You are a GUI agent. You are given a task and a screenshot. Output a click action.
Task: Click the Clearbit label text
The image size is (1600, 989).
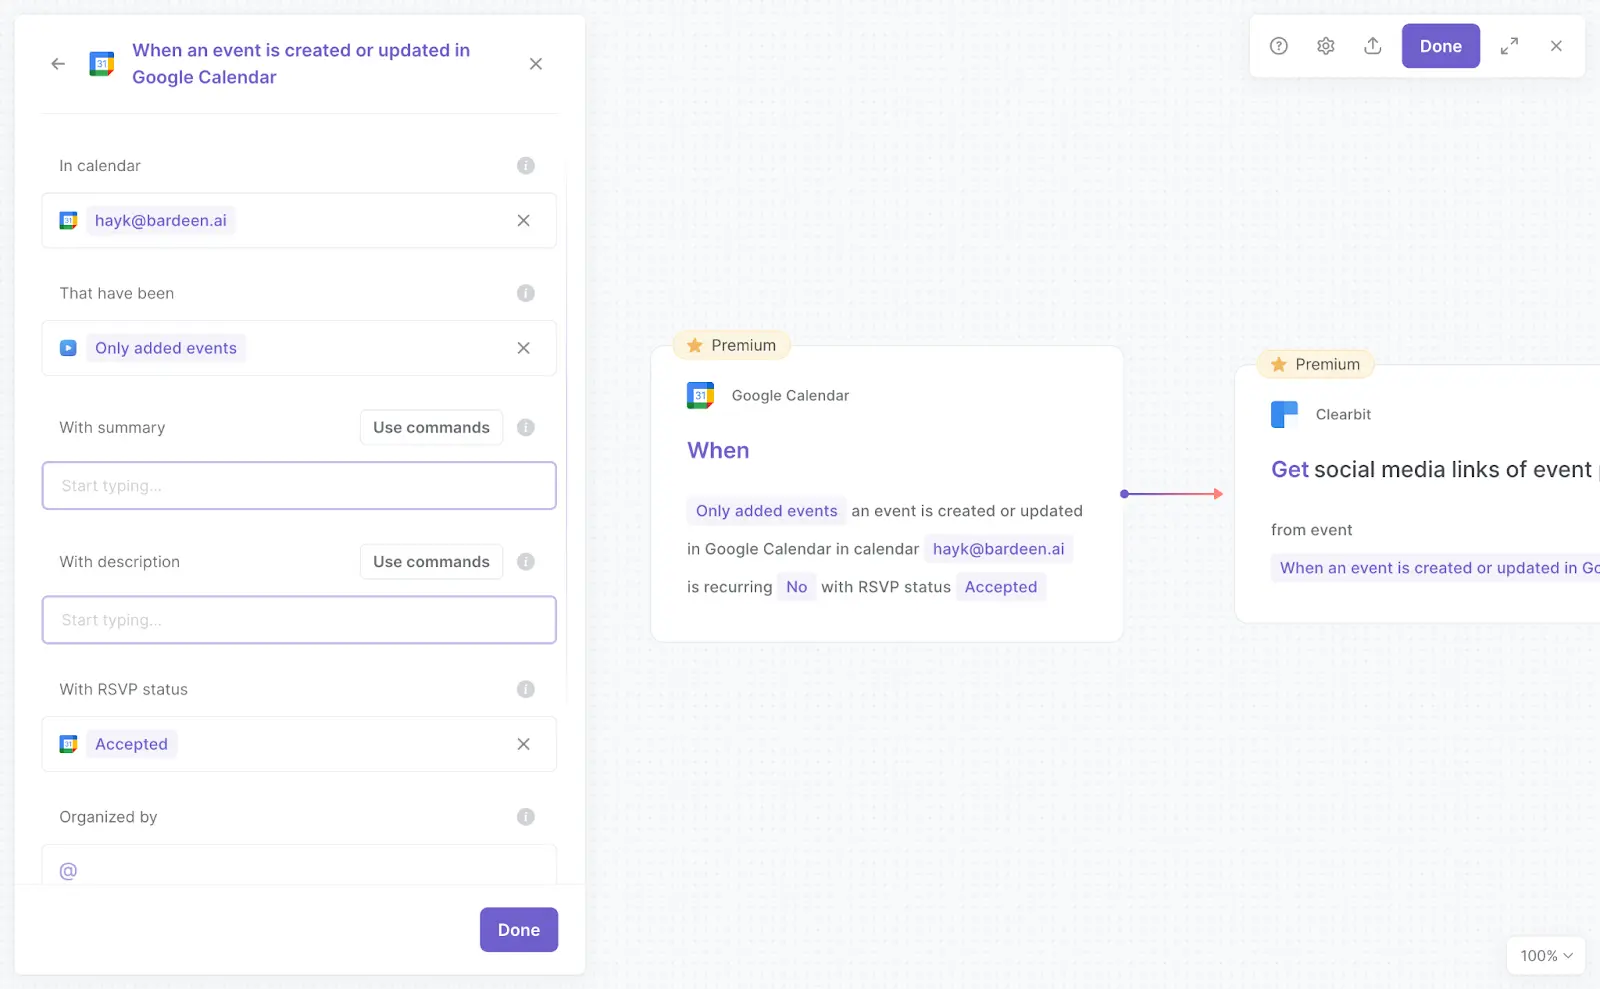(x=1343, y=414)
